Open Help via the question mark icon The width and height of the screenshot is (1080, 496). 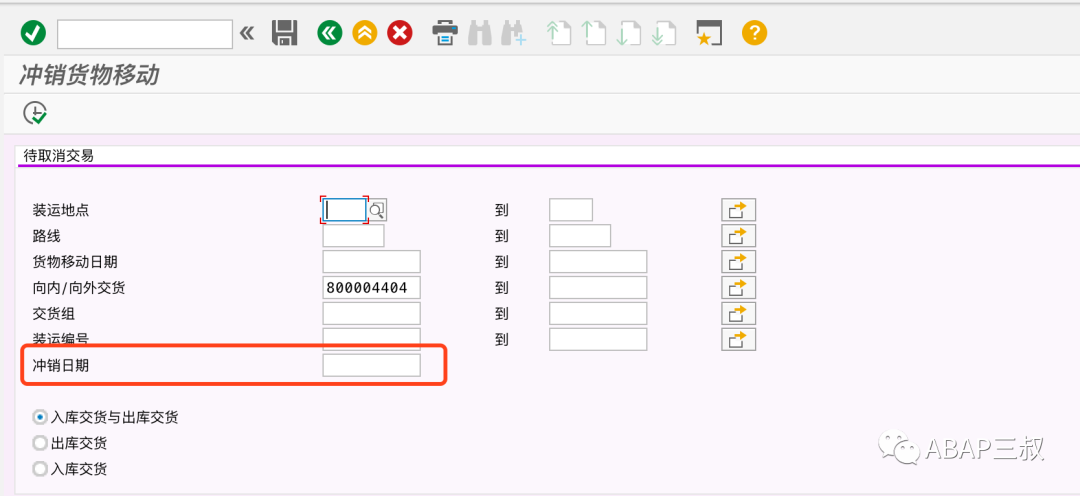[x=754, y=33]
